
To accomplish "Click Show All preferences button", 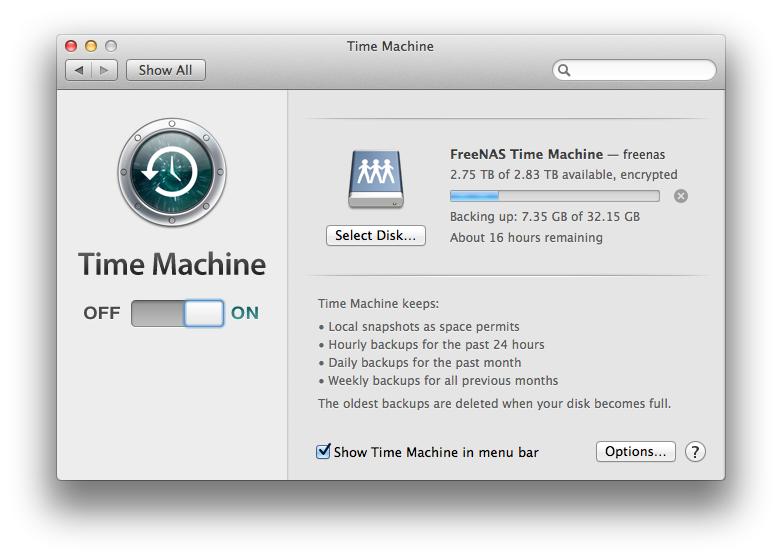I will (x=166, y=70).
